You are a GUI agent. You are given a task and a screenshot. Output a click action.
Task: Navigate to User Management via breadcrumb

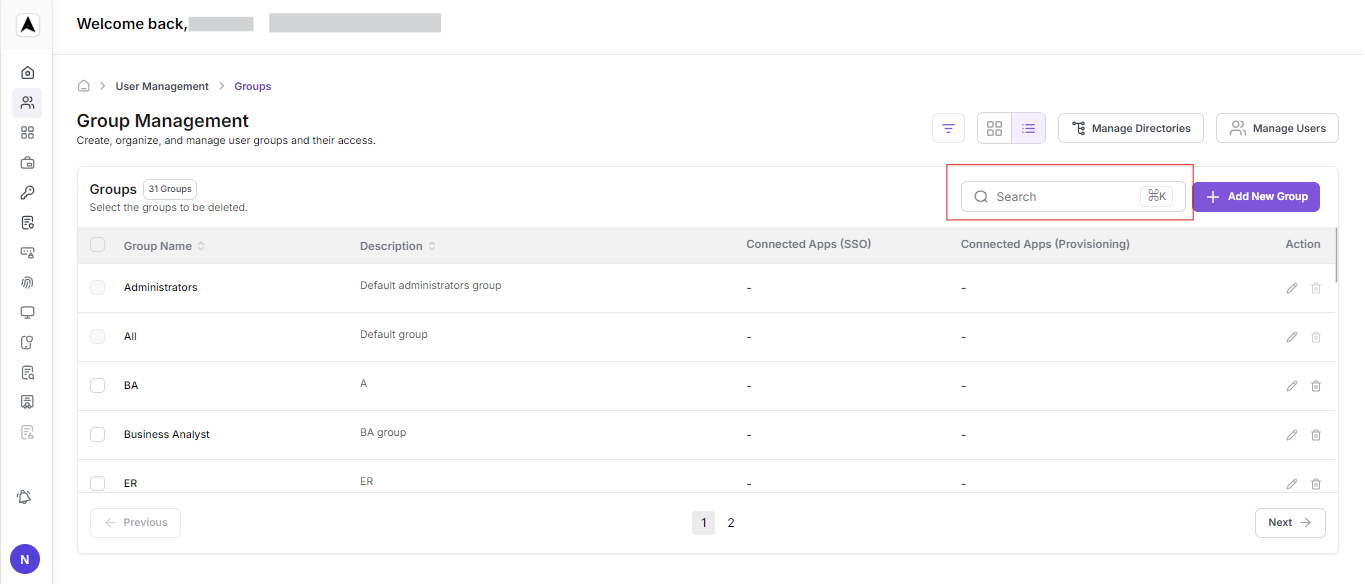pos(162,86)
